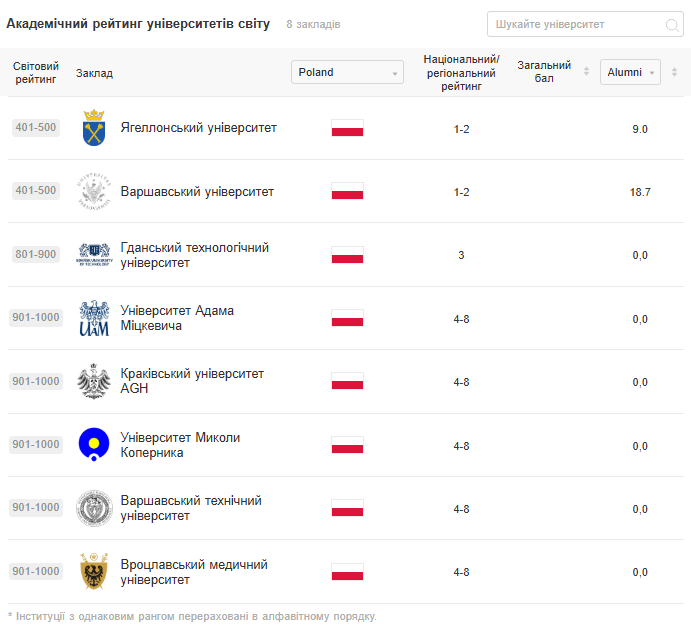Open Ягеллонський університет link
The width and height of the screenshot is (691, 638).
pyautogui.click(x=198, y=128)
